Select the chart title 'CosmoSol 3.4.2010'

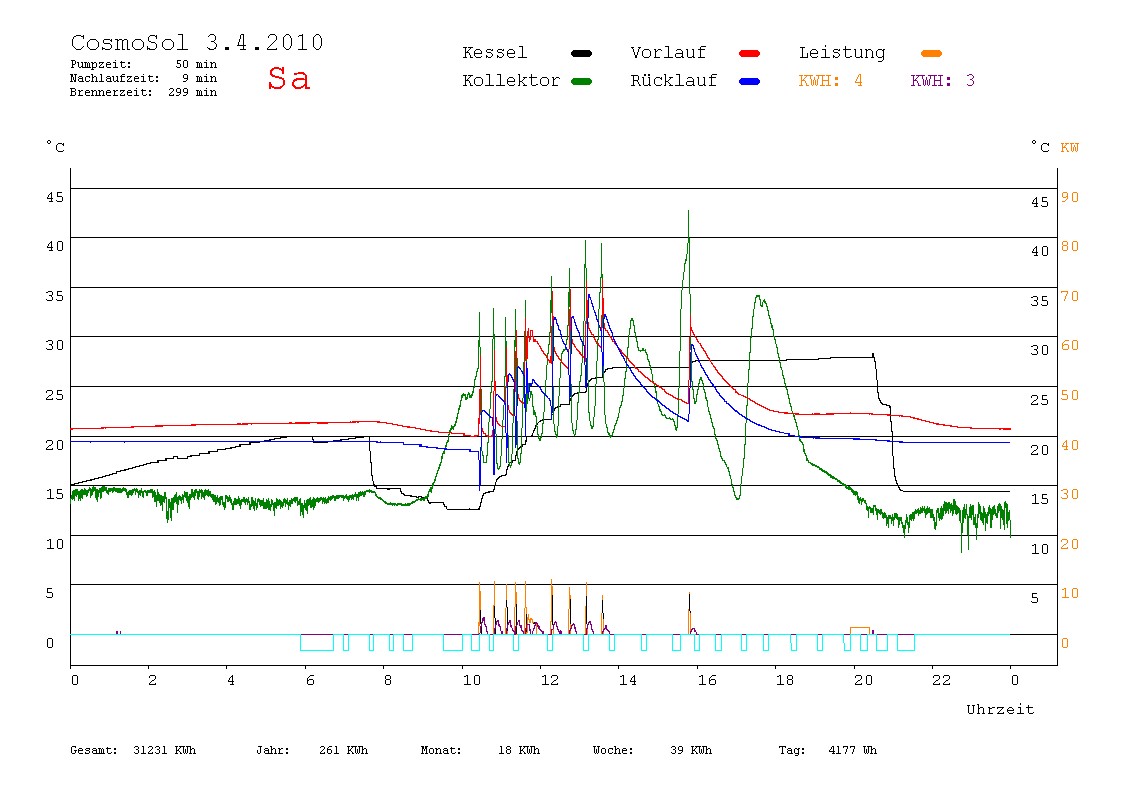coord(197,42)
